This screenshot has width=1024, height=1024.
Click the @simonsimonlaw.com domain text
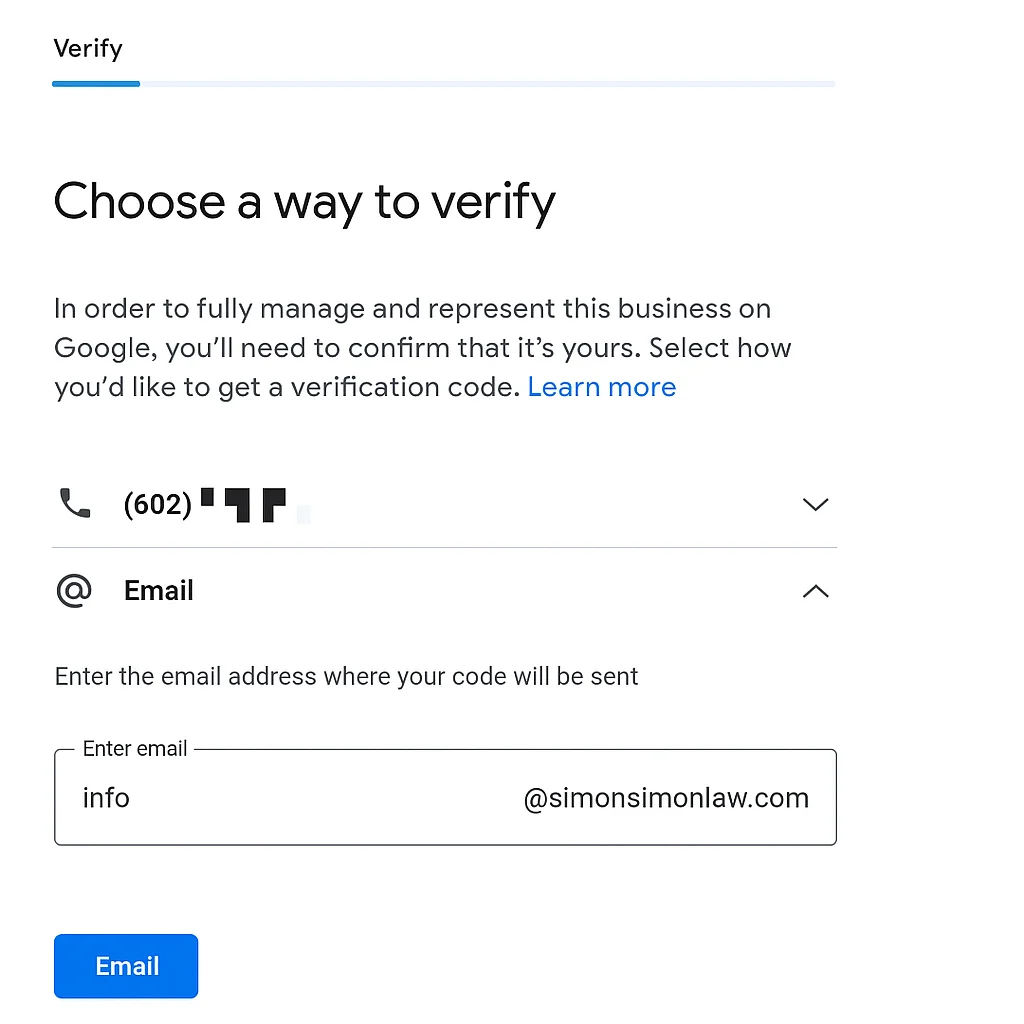tap(665, 797)
